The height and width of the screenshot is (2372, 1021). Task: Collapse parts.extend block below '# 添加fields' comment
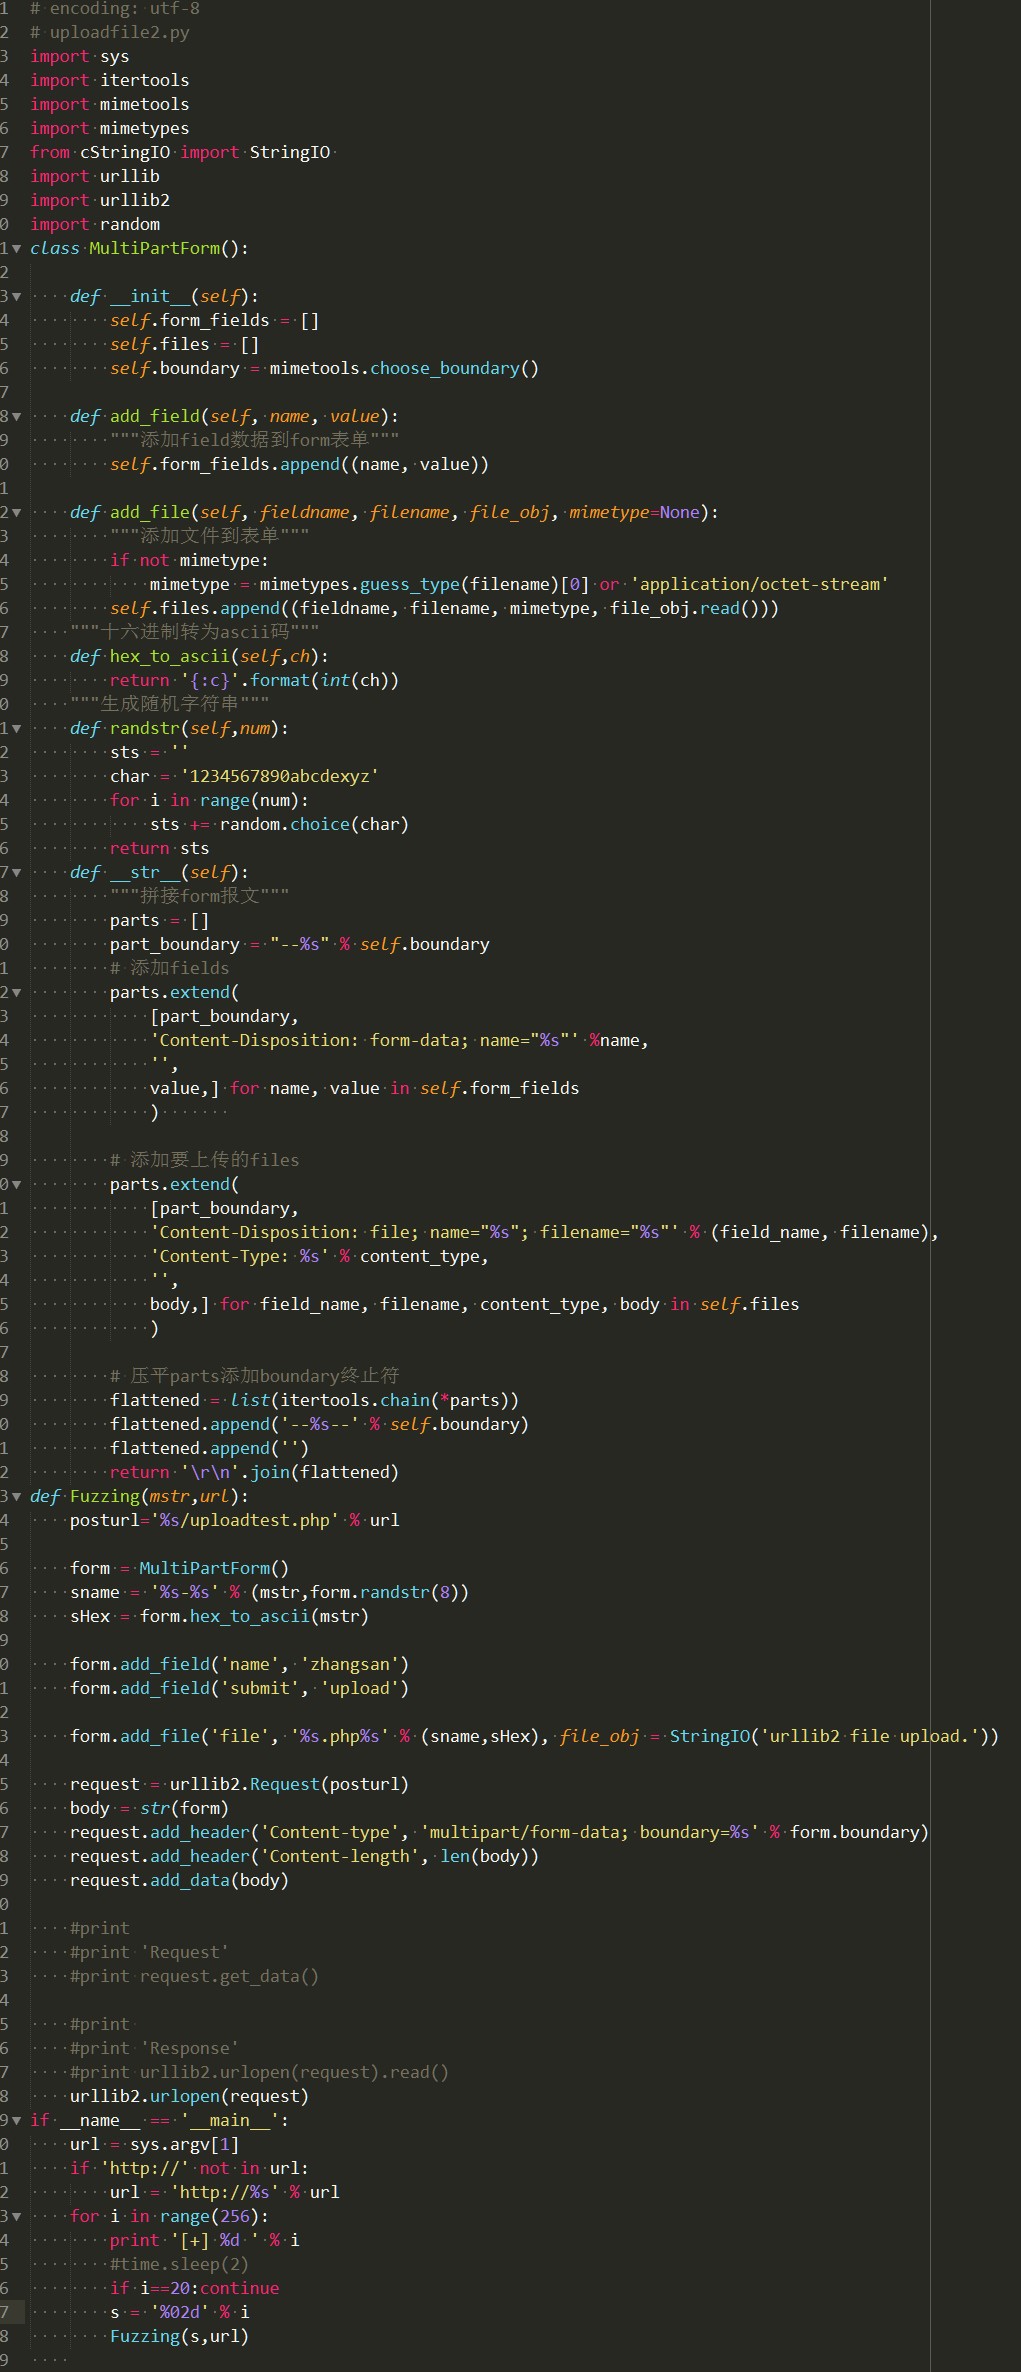16,992
